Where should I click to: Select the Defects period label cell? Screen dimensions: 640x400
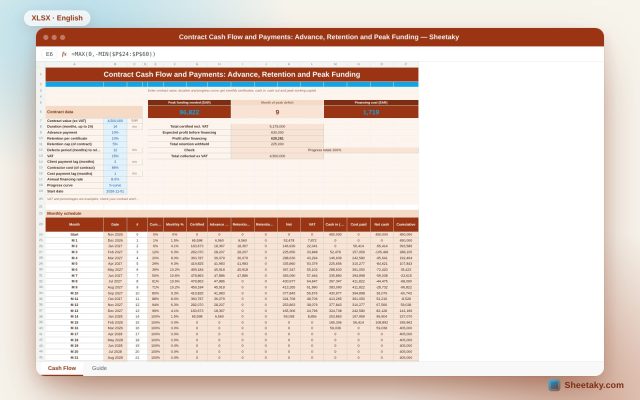(x=74, y=150)
